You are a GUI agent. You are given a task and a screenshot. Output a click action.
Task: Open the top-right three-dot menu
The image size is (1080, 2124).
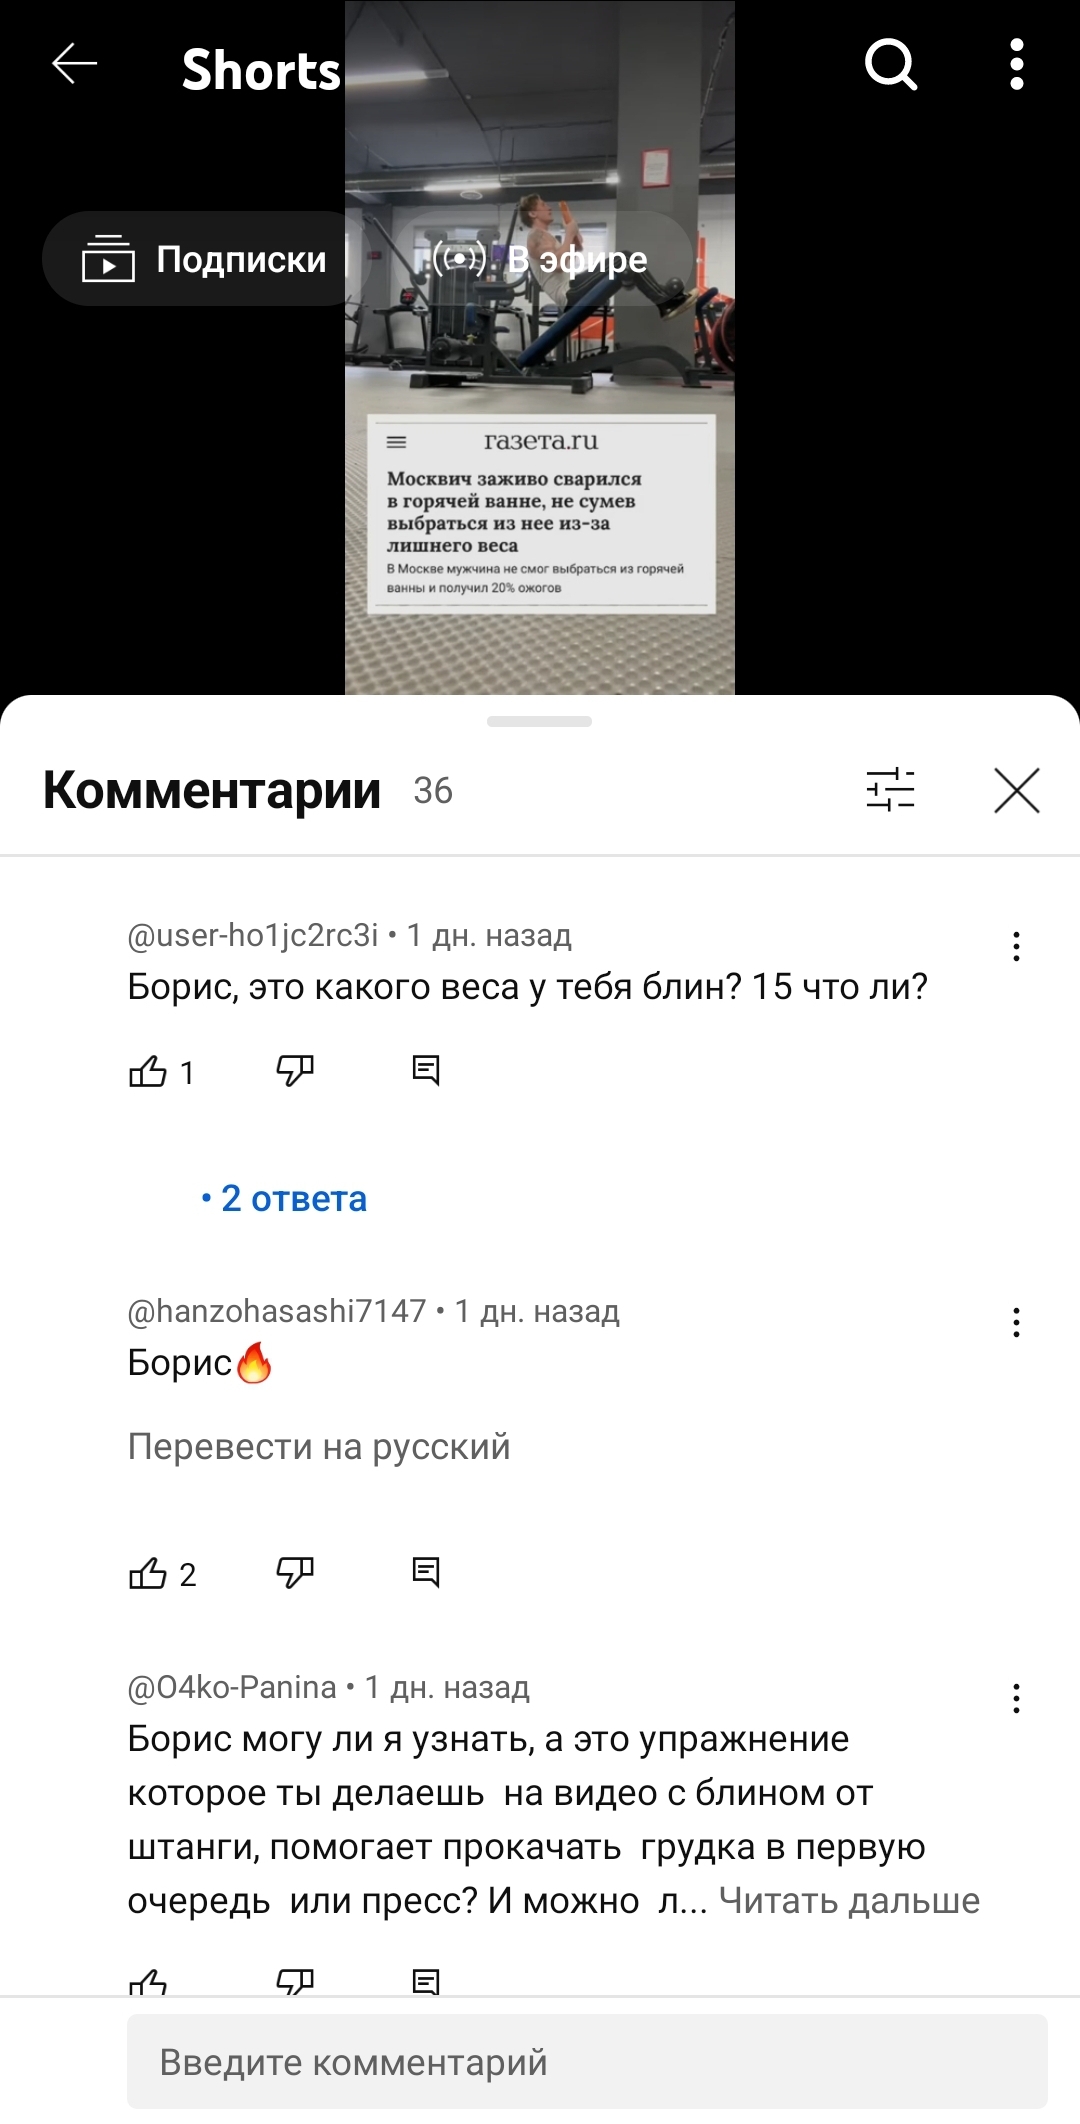click(1016, 65)
